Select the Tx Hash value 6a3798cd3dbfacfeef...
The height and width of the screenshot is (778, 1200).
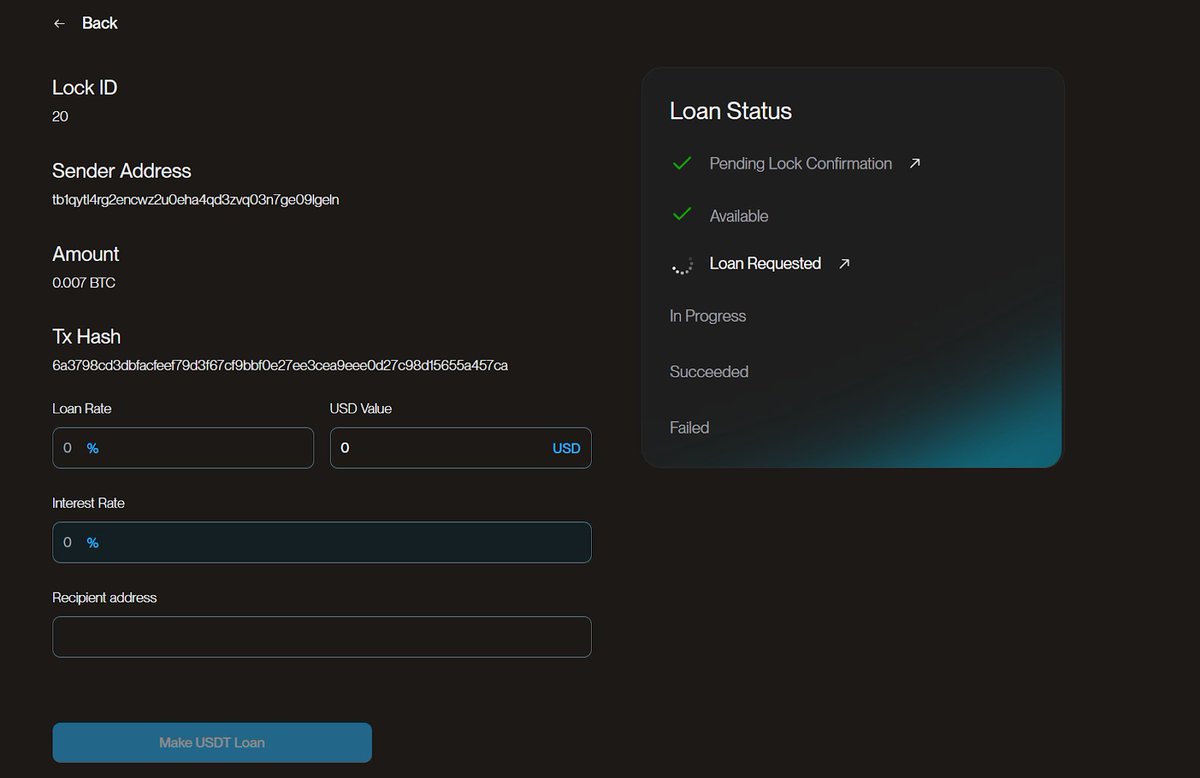(280, 366)
